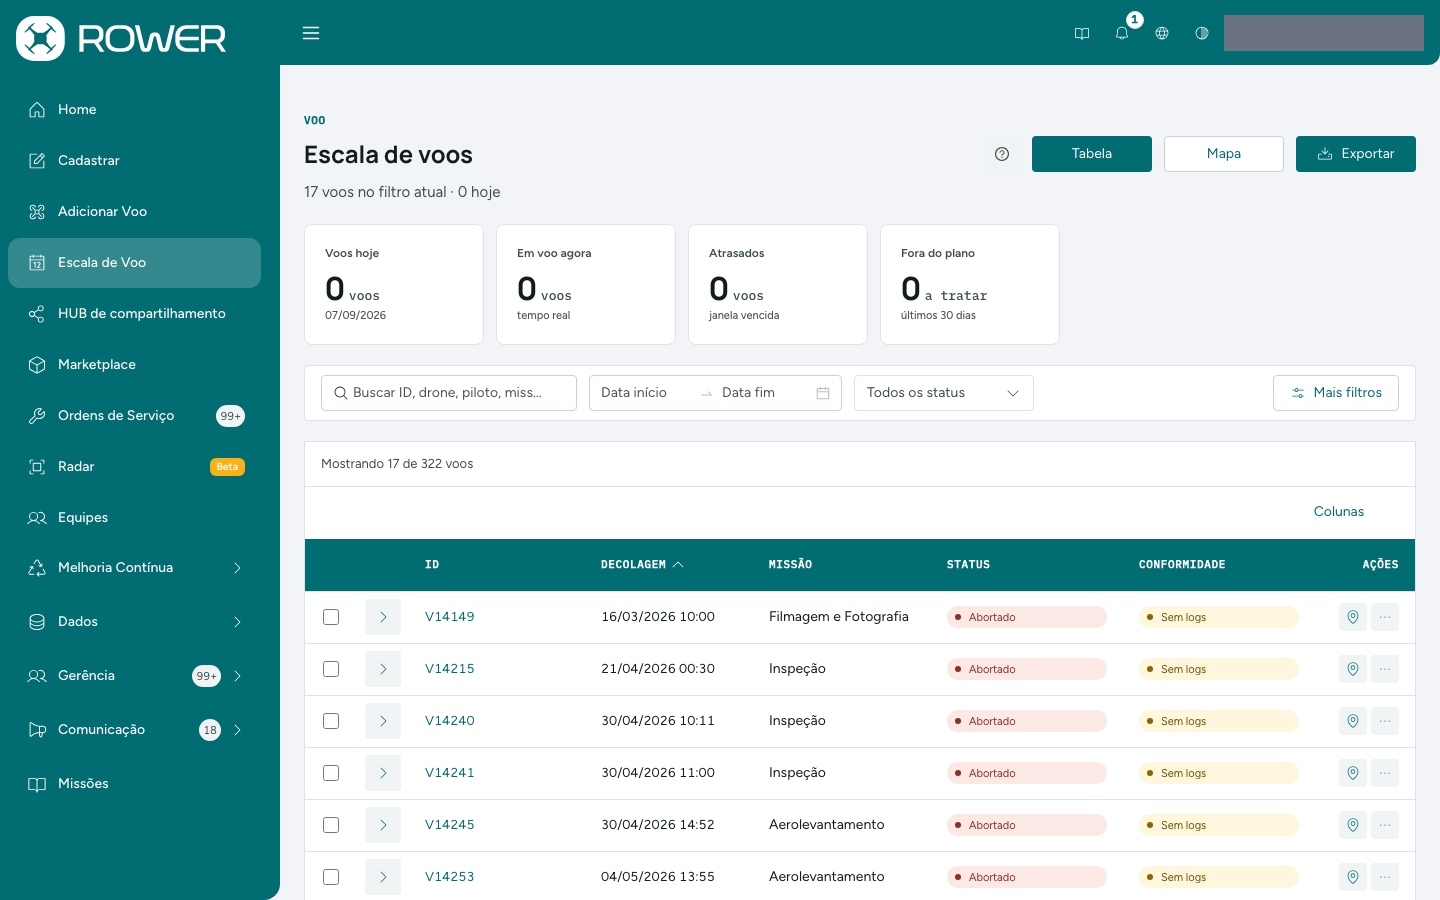Open location pin for flight V14241
The width and height of the screenshot is (1440, 900).
[x=1353, y=773]
